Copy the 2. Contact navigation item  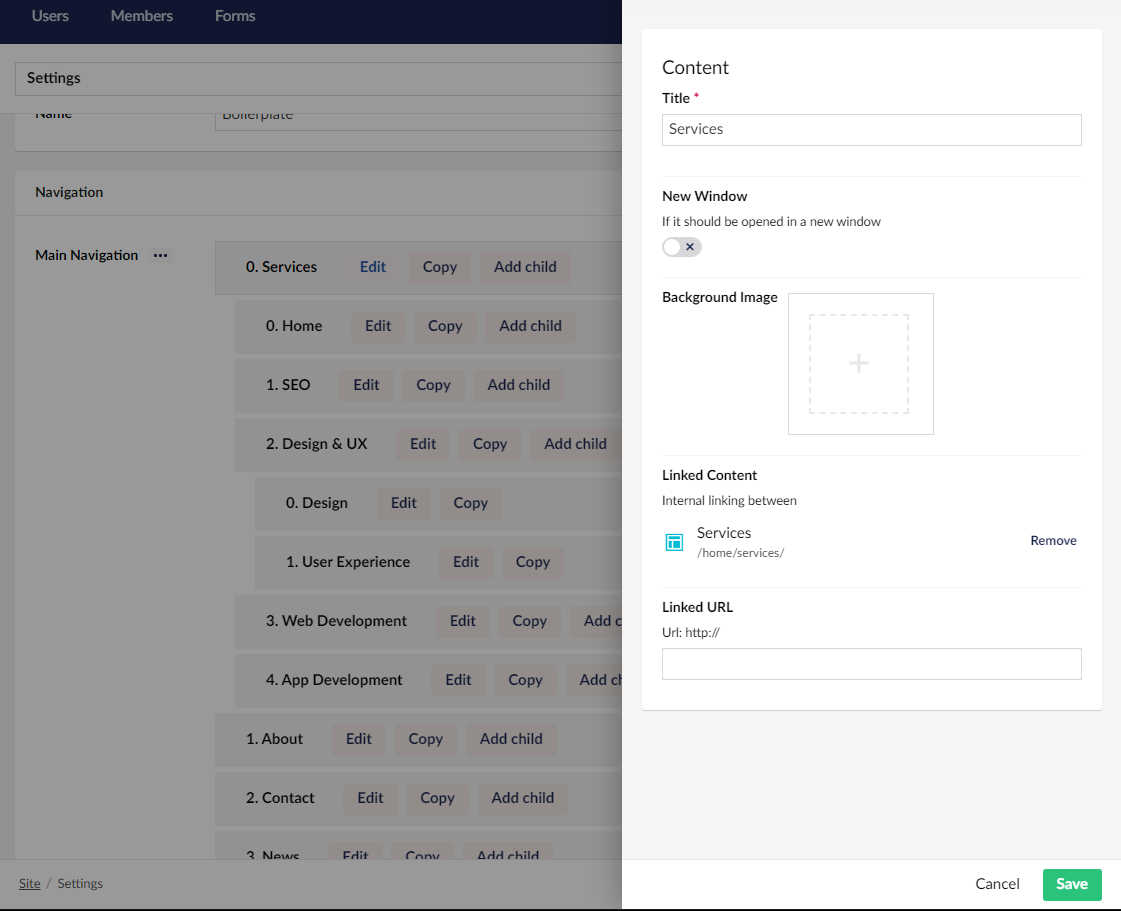(x=437, y=798)
